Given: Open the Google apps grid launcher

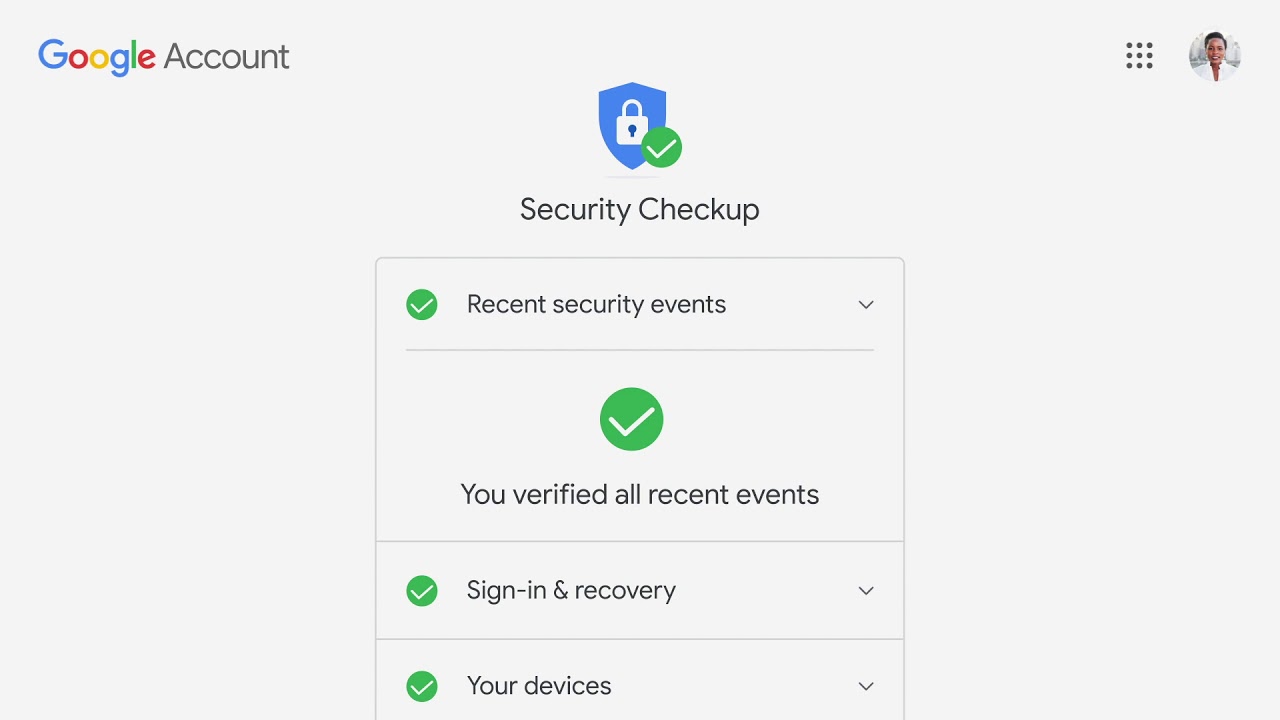Looking at the screenshot, I should [x=1139, y=56].
